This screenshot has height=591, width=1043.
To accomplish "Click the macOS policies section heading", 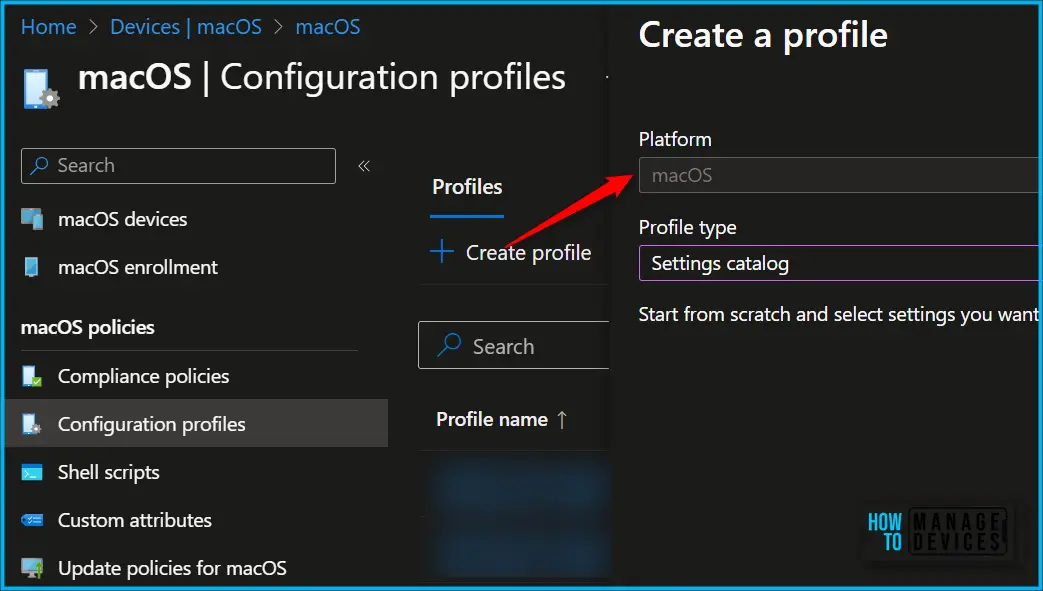I will point(88,327).
